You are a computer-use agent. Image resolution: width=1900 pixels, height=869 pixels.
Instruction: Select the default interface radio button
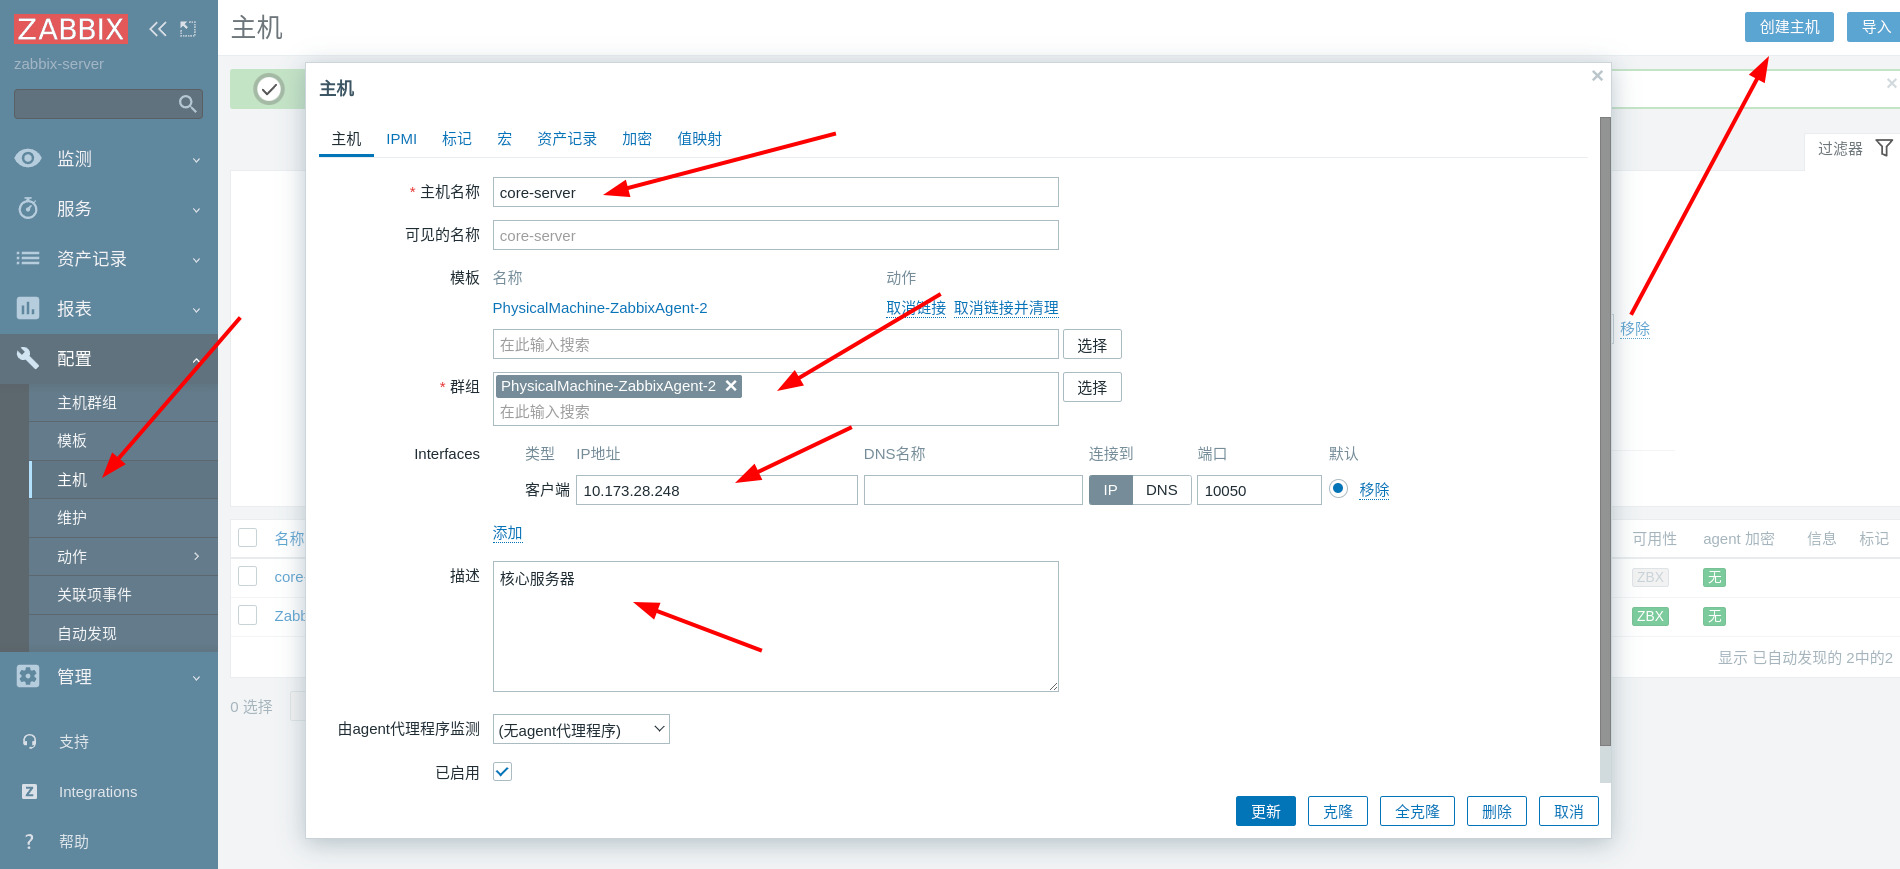(1339, 489)
